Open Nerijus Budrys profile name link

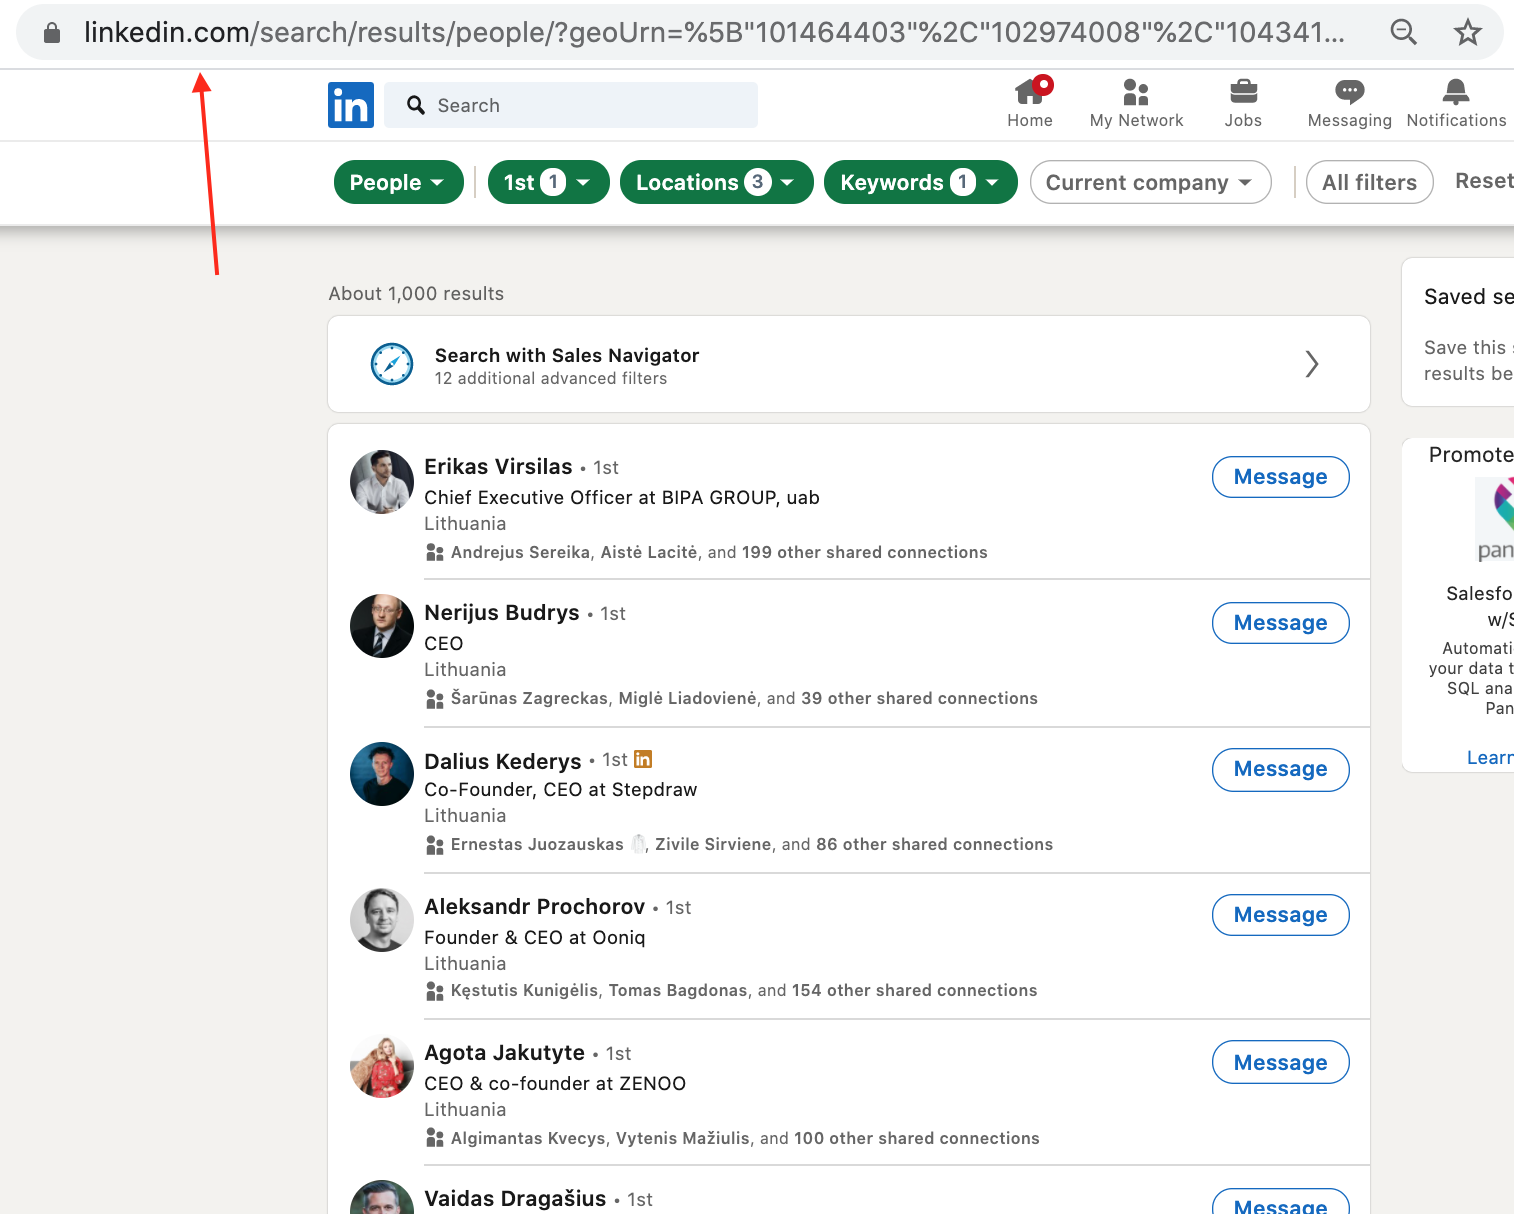[501, 613]
